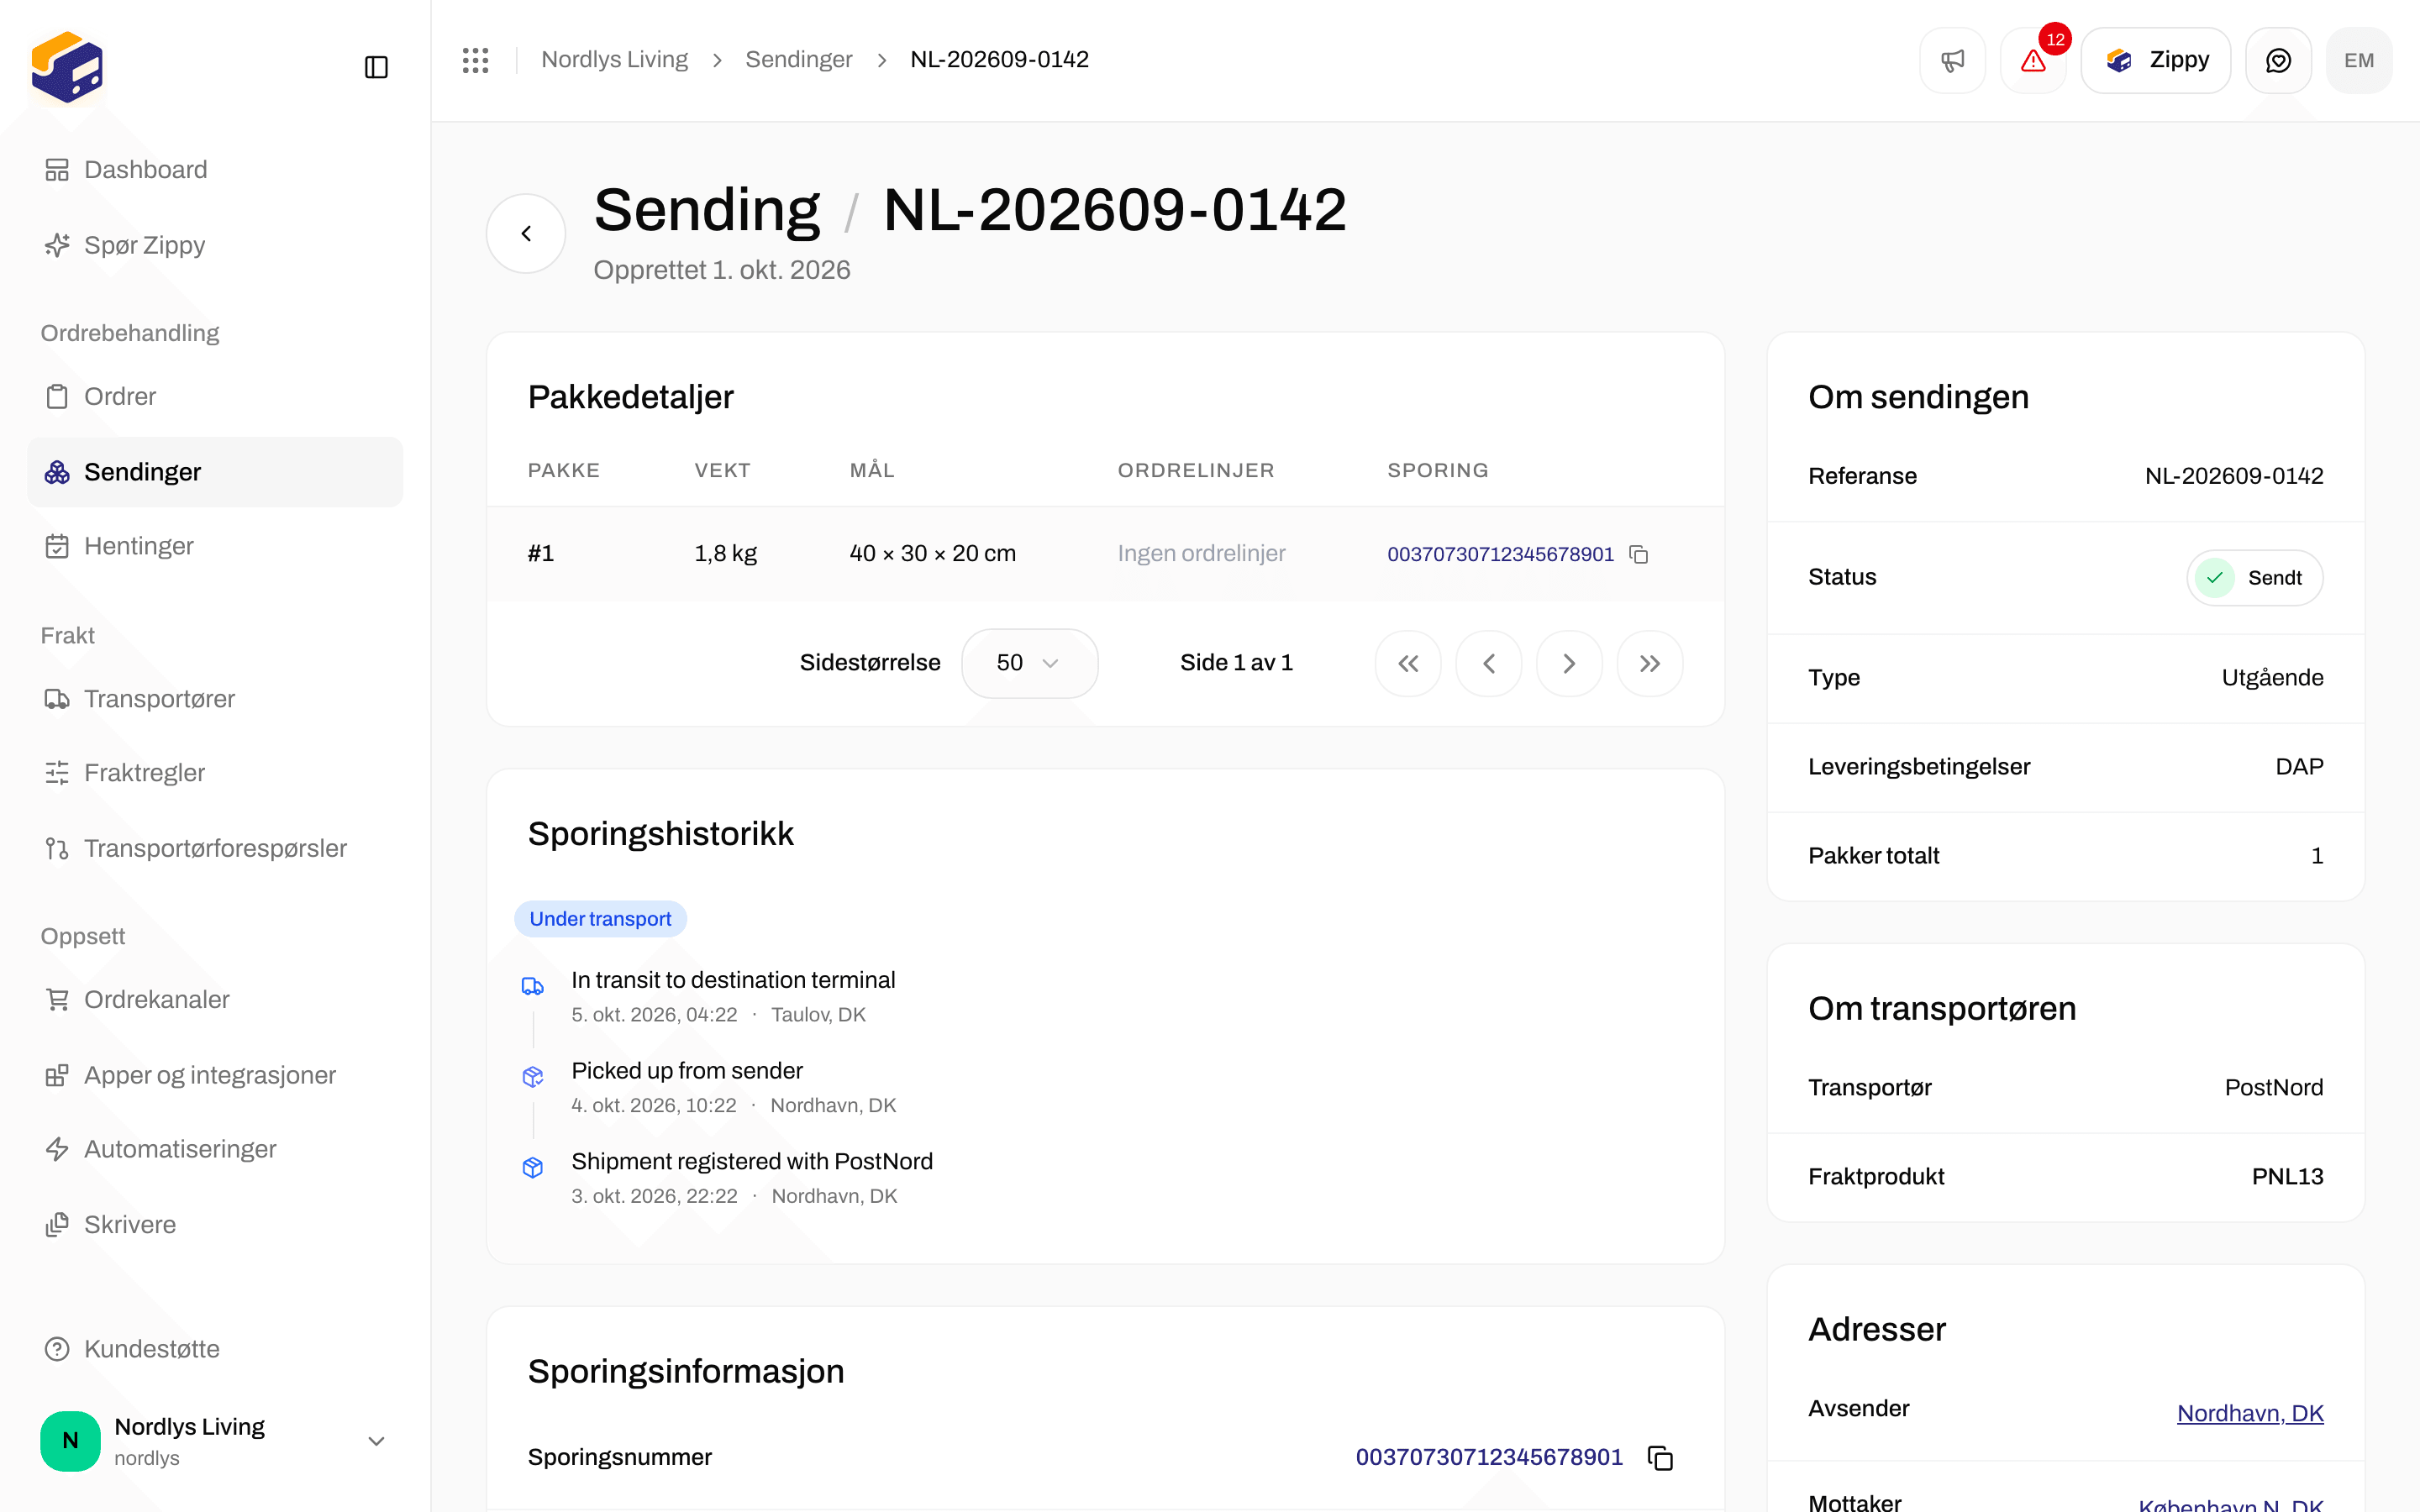Open Ordrekanaler
The image size is (2420, 1512).
(x=215, y=999)
